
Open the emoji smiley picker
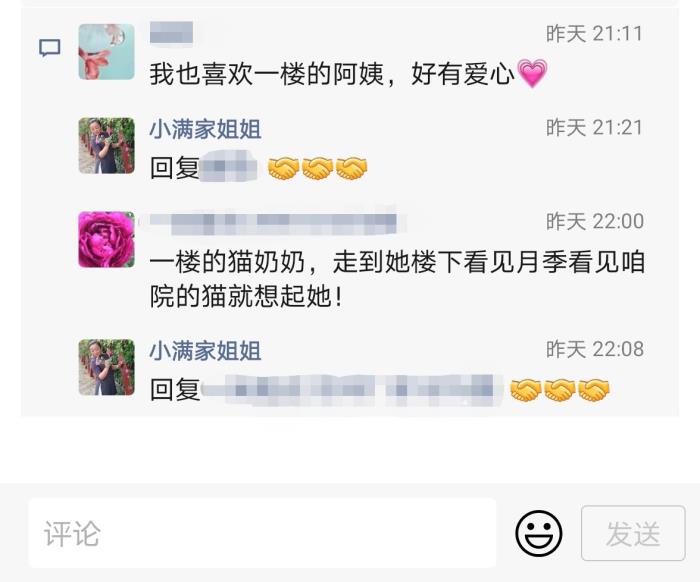(538, 533)
